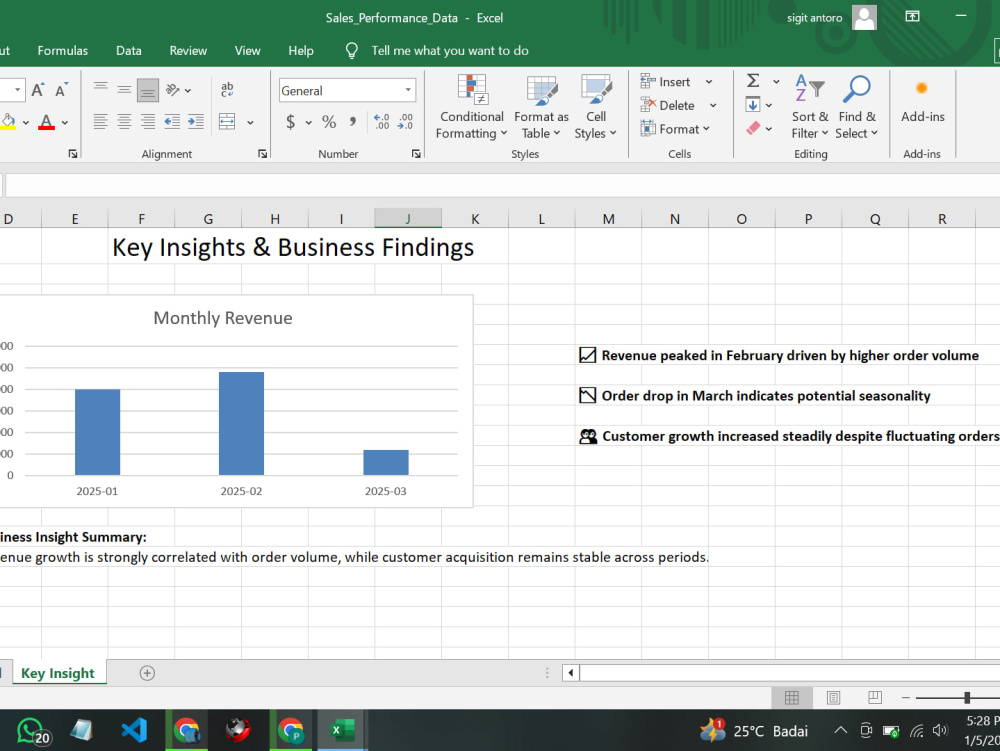Open the Data ribbon tab

pyautogui.click(x=129, y=50)
